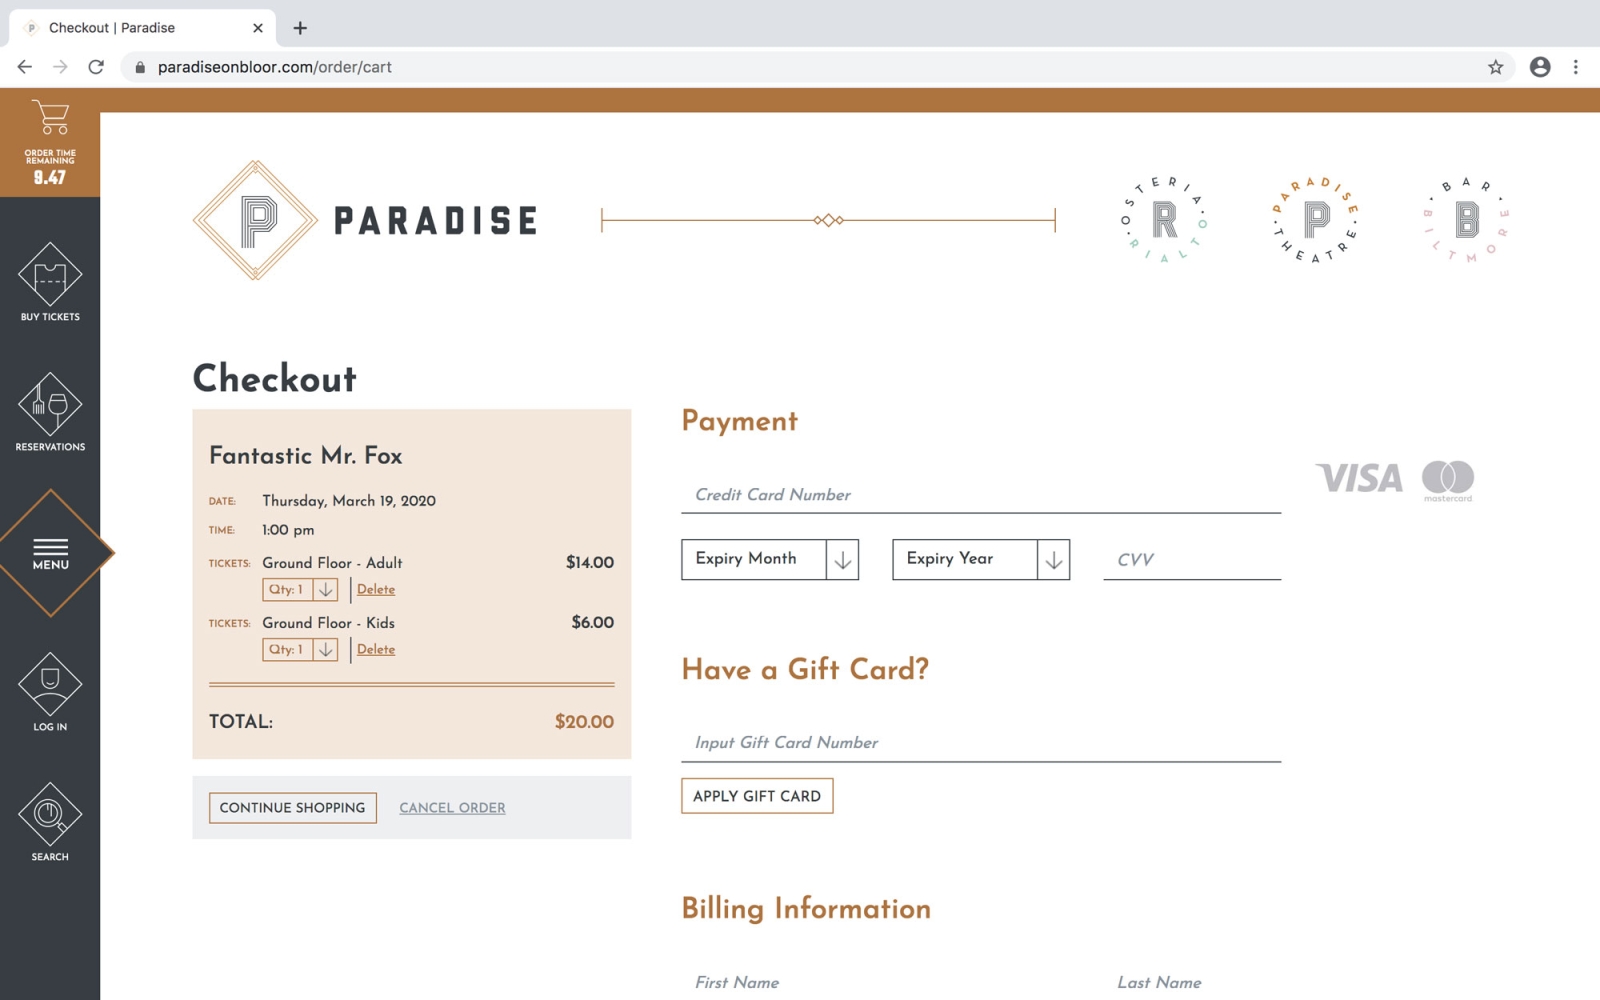Go forward in browser history
Image resolution: width=1600 pixels, height=1000 pixels.
pyautogui.click(x=60, y=67)
